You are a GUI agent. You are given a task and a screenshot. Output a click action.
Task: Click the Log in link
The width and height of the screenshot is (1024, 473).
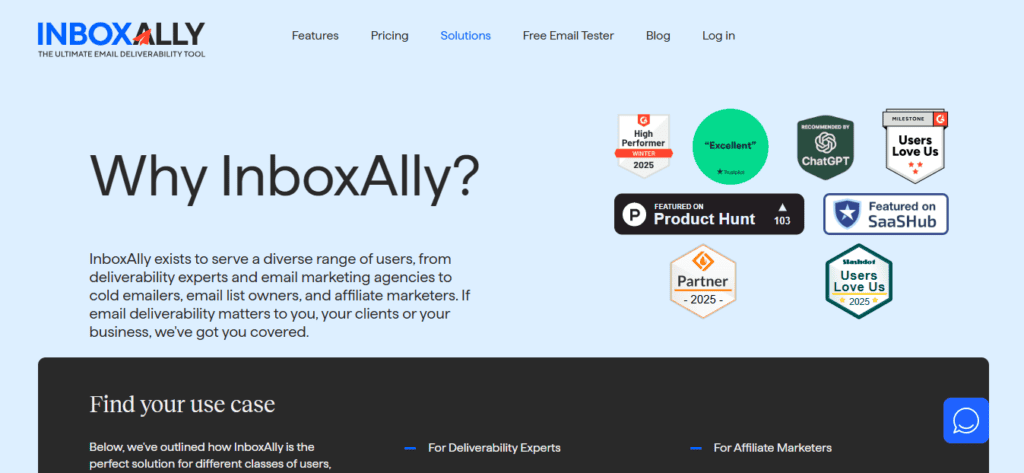pos(718,36)
